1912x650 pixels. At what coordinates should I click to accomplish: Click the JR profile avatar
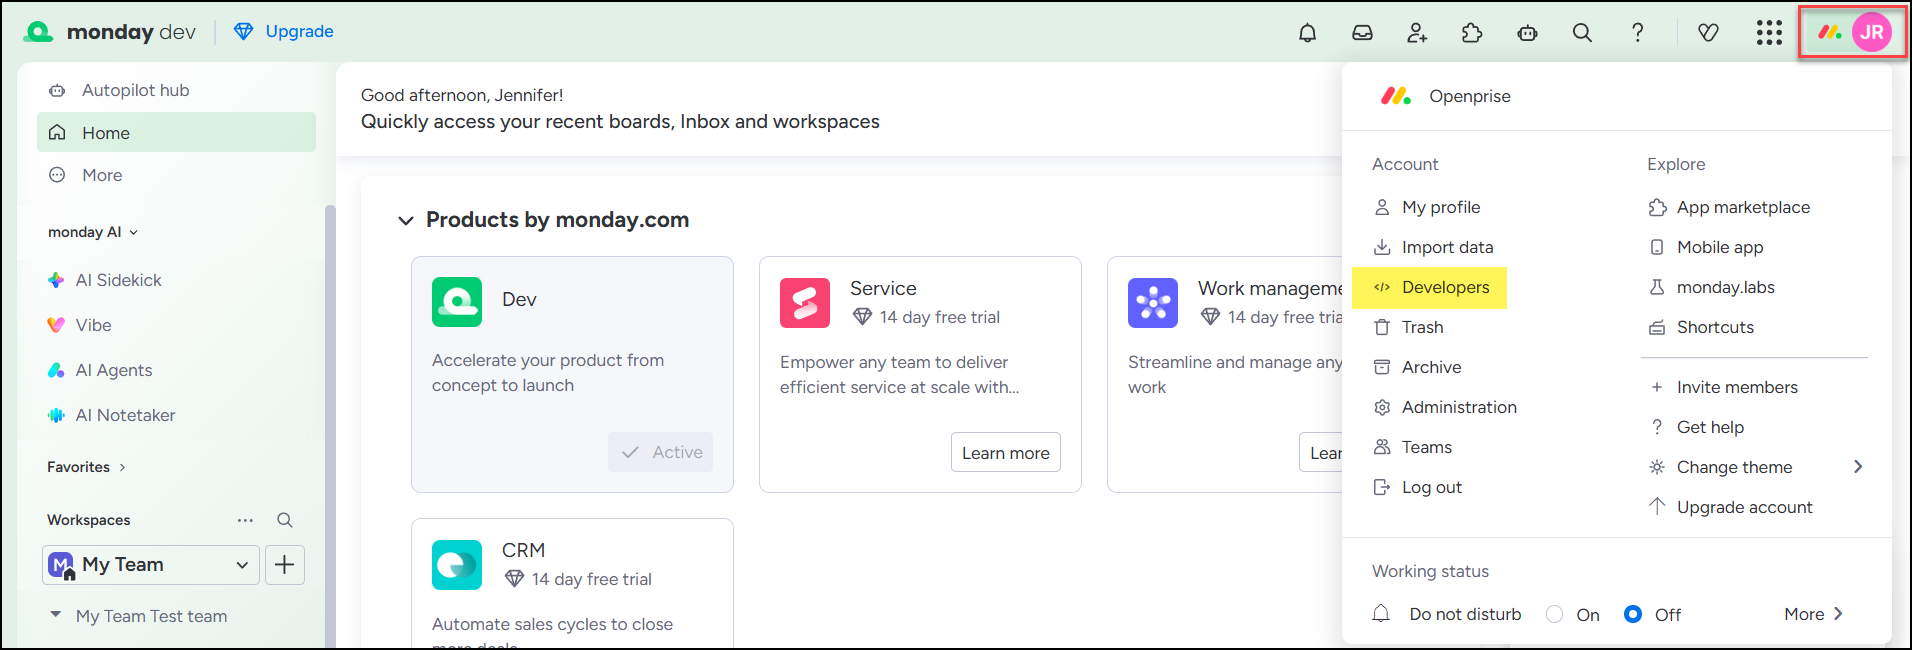[x=1872, y=32]
